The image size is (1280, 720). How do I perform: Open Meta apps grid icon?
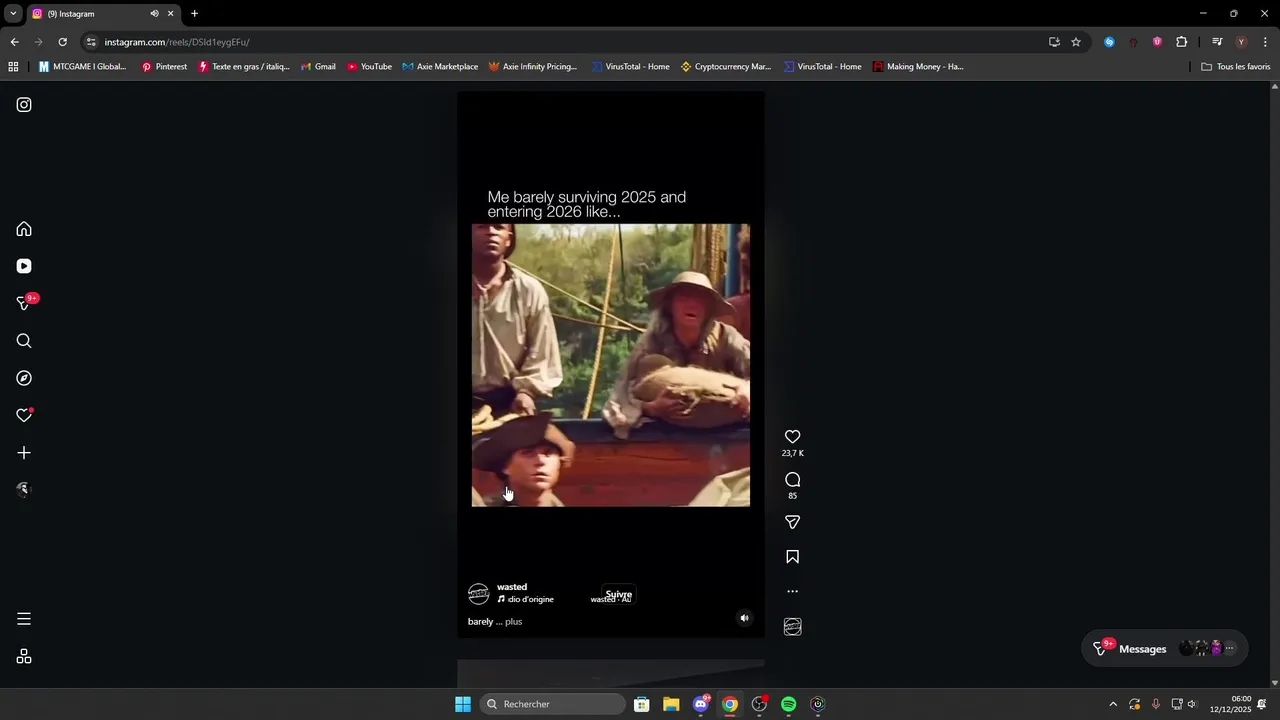click(24, 657)
